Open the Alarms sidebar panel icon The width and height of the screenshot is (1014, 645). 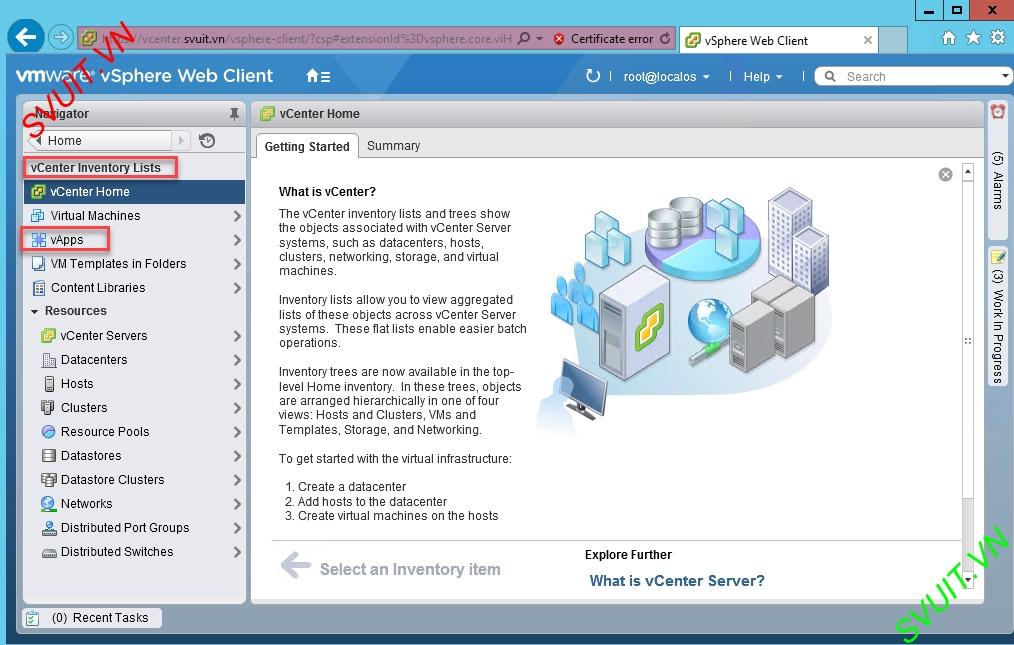[998, 112]
